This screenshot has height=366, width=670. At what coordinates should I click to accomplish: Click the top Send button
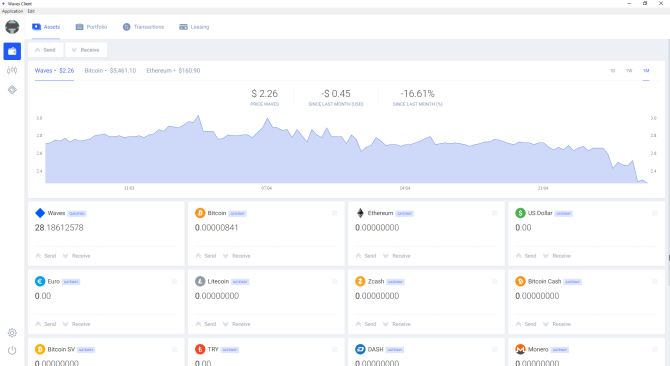coord(45,50)
